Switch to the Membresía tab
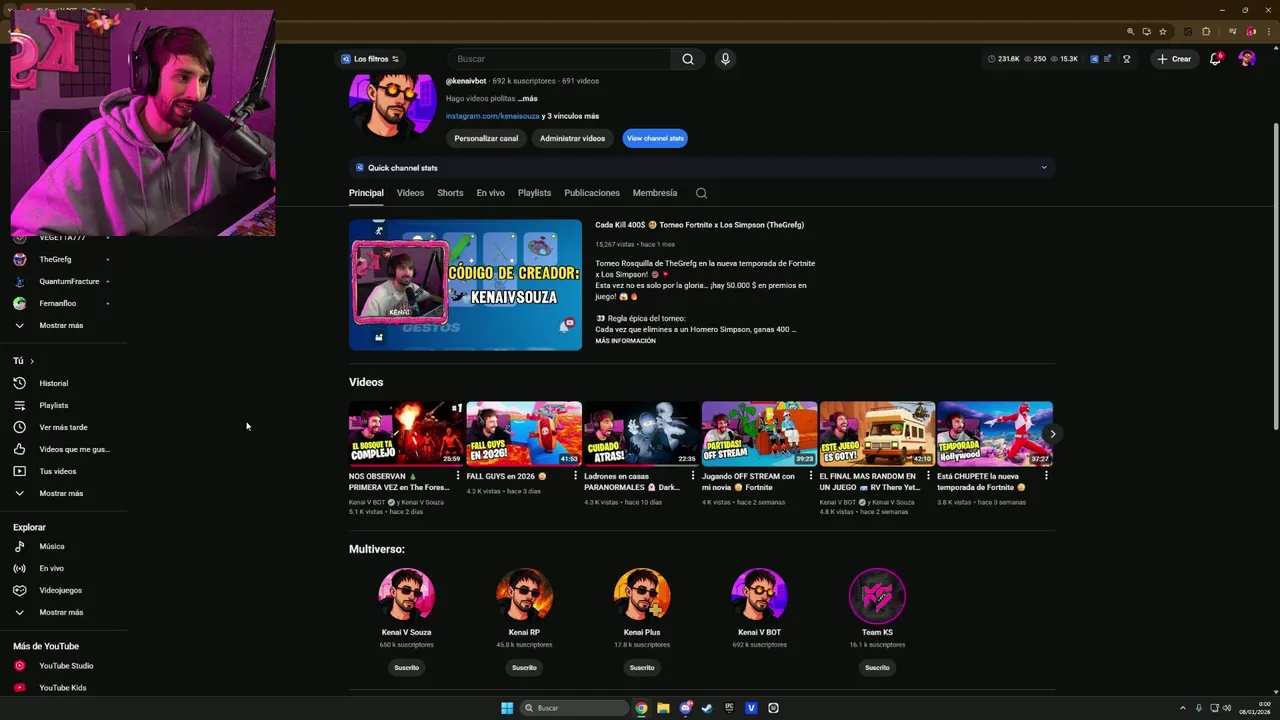The image size is (1280, 720). tap(655, 193)
